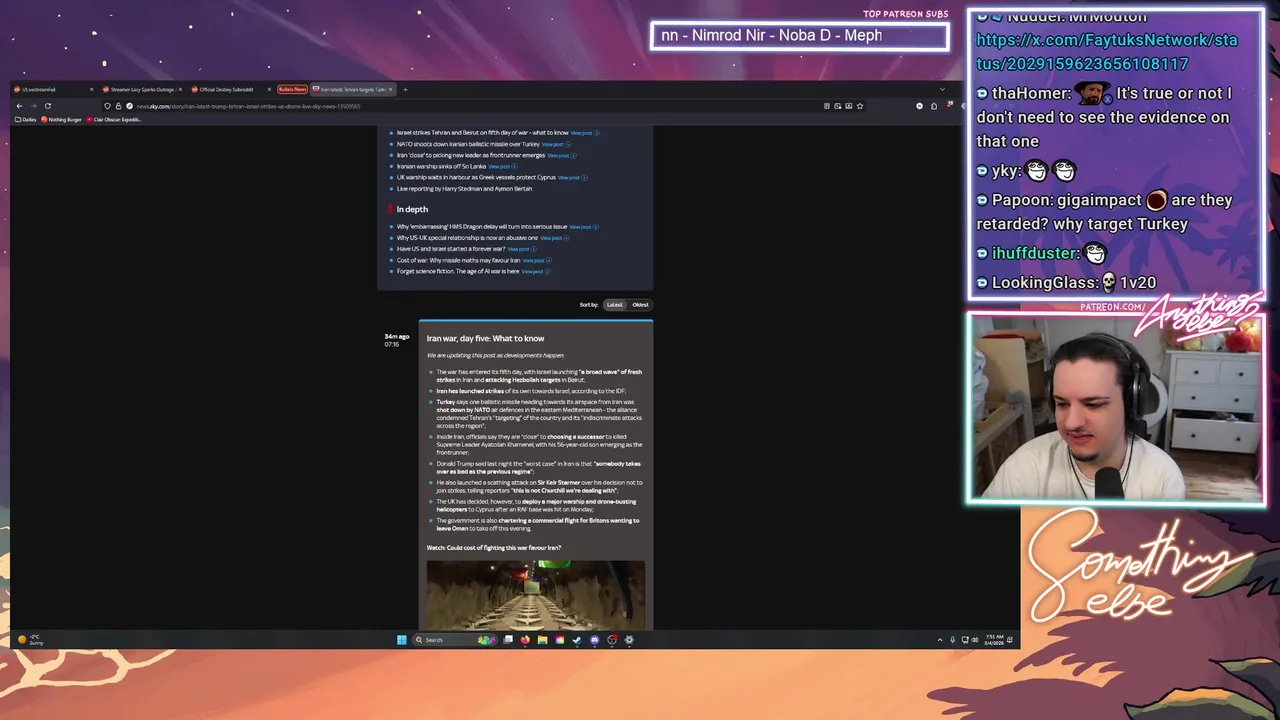Open Discord from the taskbar

pyautogui.click(x=594, y=640)
